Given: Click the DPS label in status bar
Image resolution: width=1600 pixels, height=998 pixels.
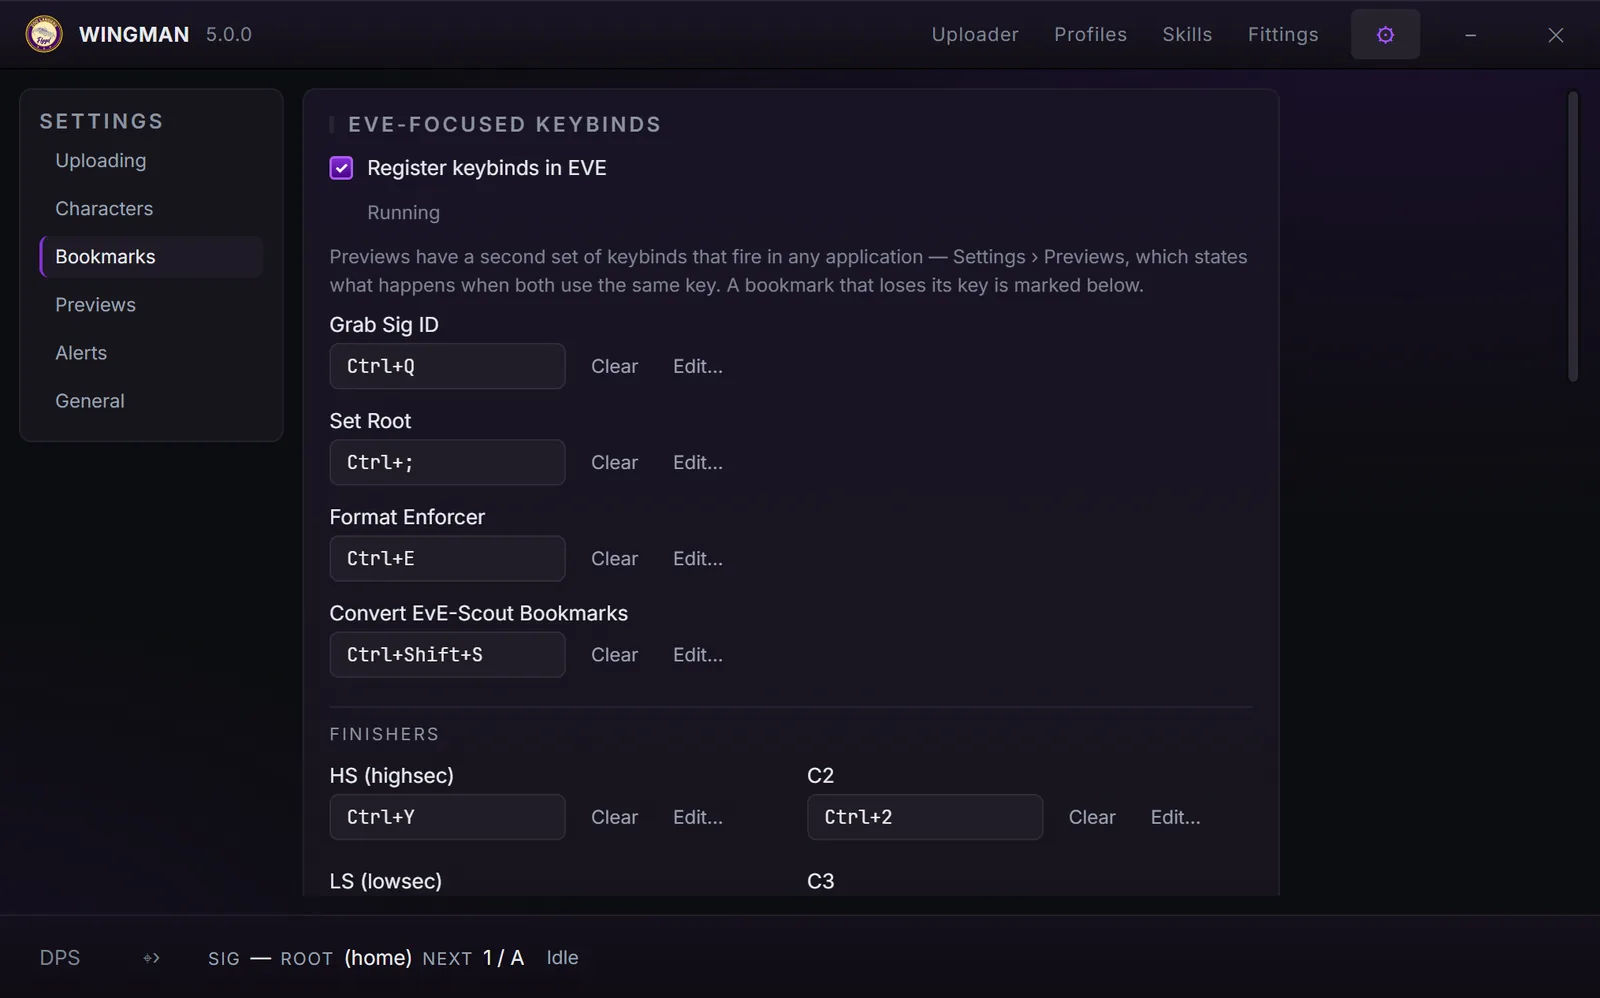Looking at the screenshot, I should pyautogui.click(x=60, y=958).
